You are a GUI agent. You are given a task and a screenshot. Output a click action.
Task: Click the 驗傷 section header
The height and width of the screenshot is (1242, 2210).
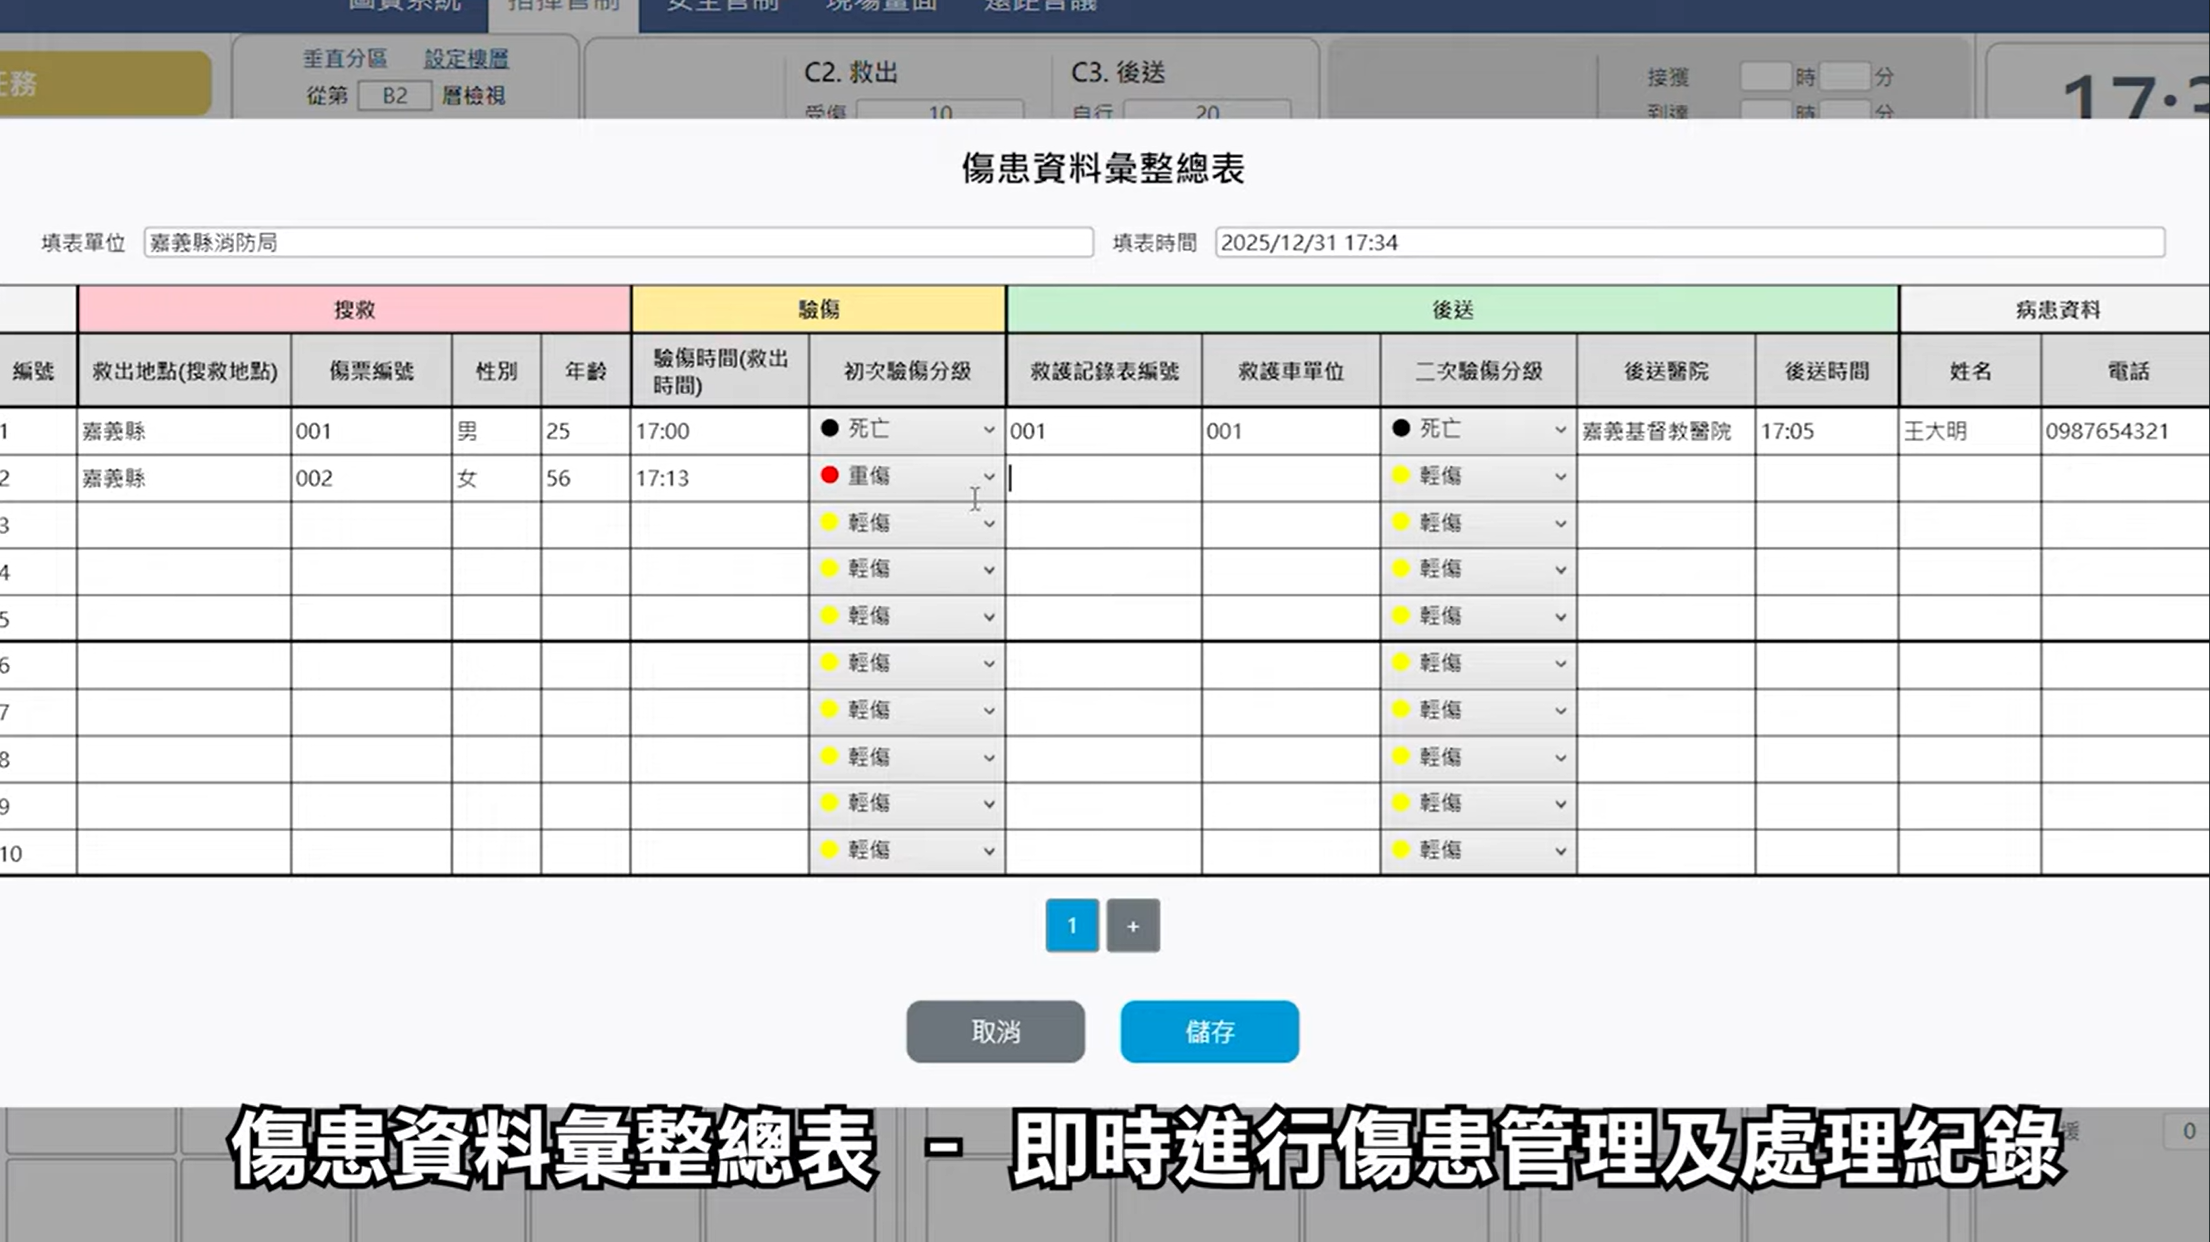click(818, 309)
